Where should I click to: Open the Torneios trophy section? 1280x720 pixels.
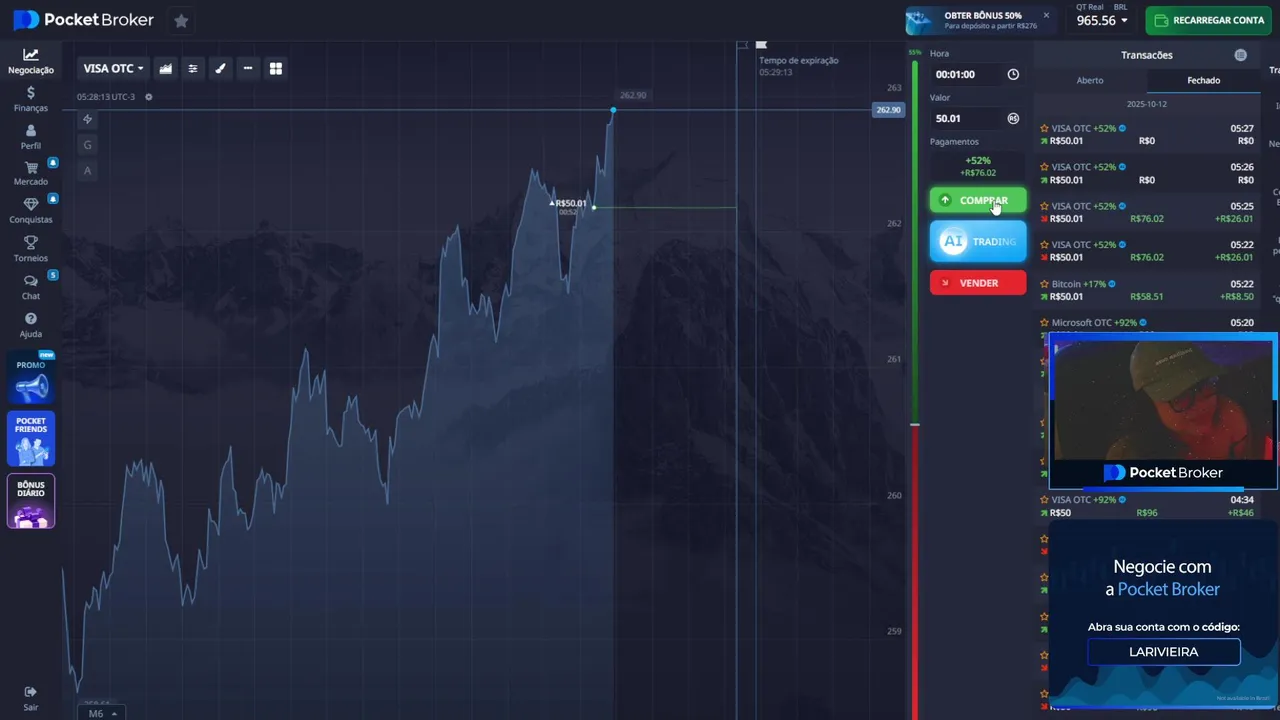31,249
